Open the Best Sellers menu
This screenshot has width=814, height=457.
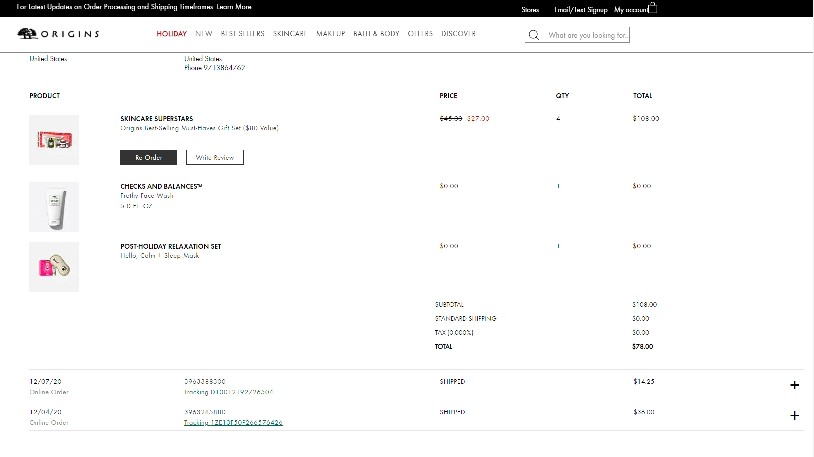[242, 34]
